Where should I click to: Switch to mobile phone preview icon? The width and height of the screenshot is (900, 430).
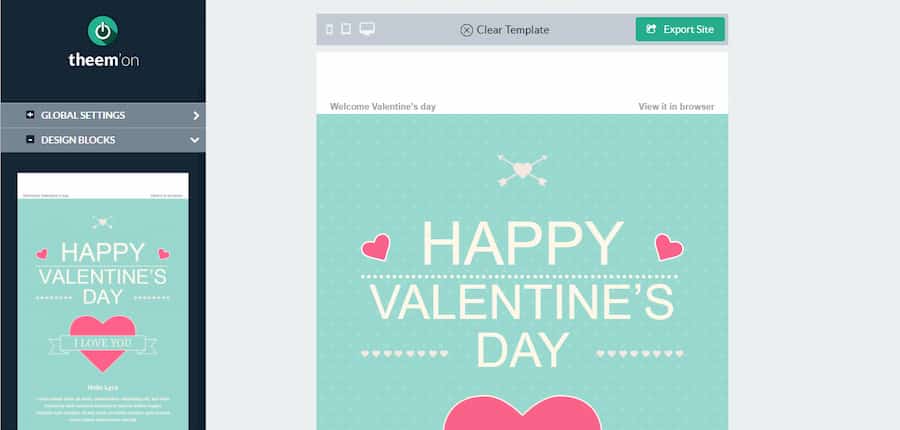click(x=329, y=29)
